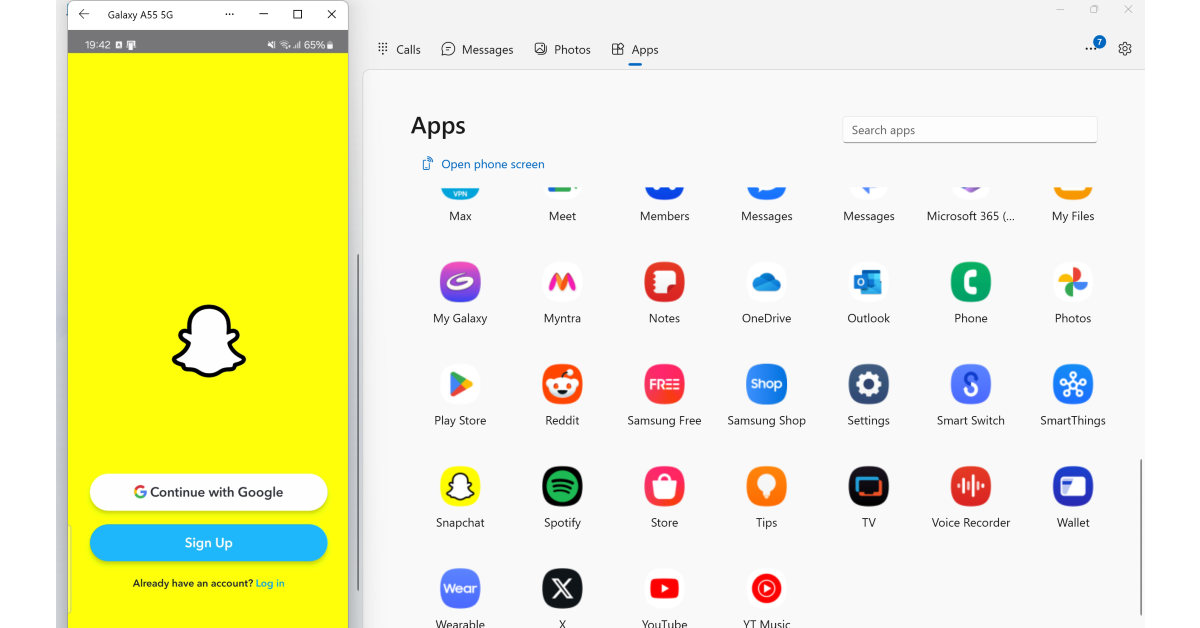Click the Meet app label

point(562,216)
